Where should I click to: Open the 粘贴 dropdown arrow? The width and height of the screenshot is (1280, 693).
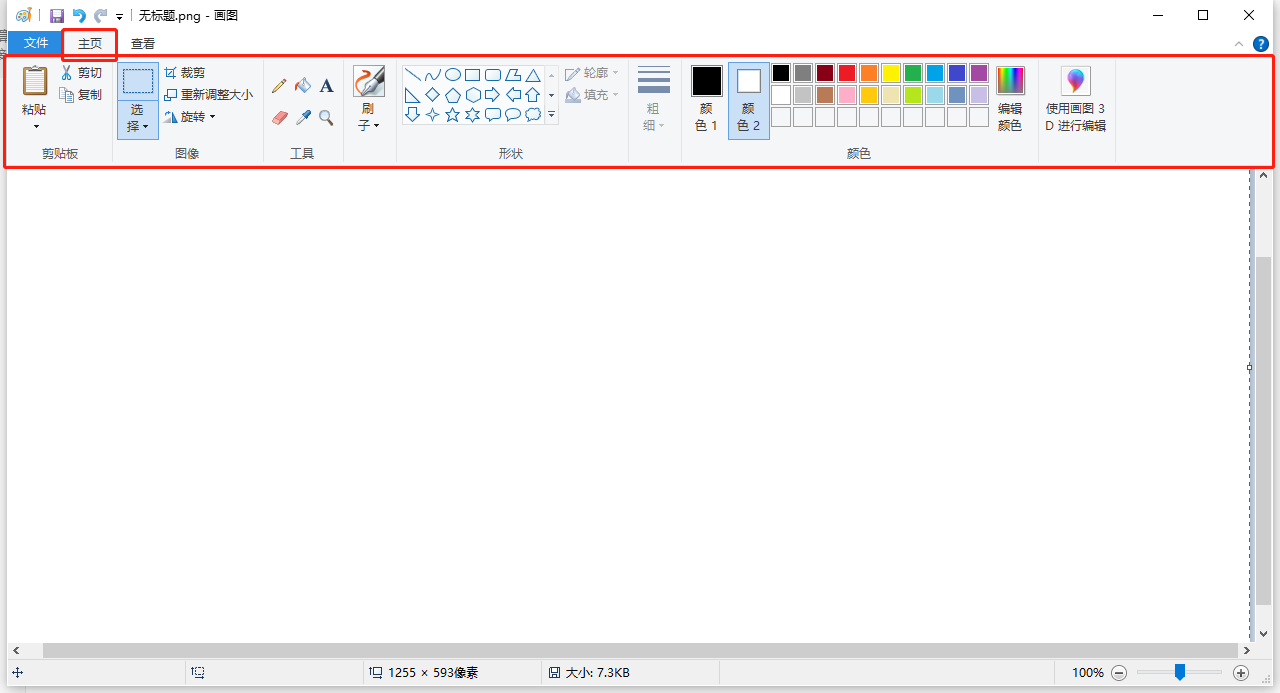coord(36,126)
